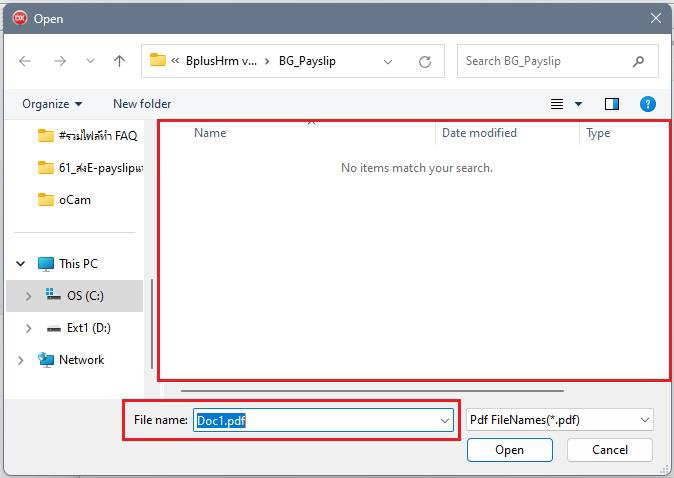
Task: Expand the Network tree node
Action: [x=21, y=360]
